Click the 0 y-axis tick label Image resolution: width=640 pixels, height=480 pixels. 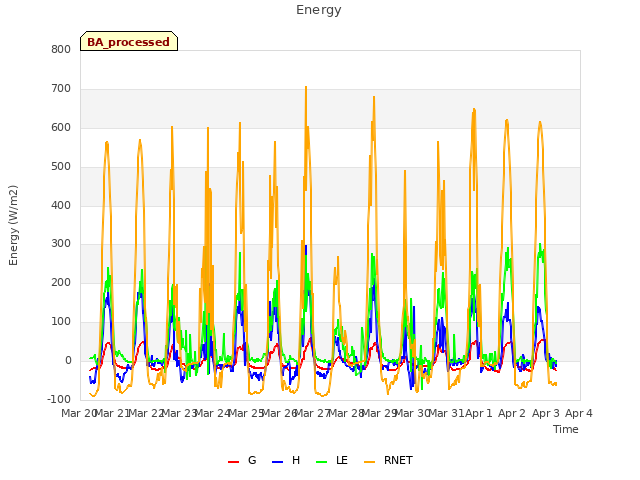click(68, 361)
